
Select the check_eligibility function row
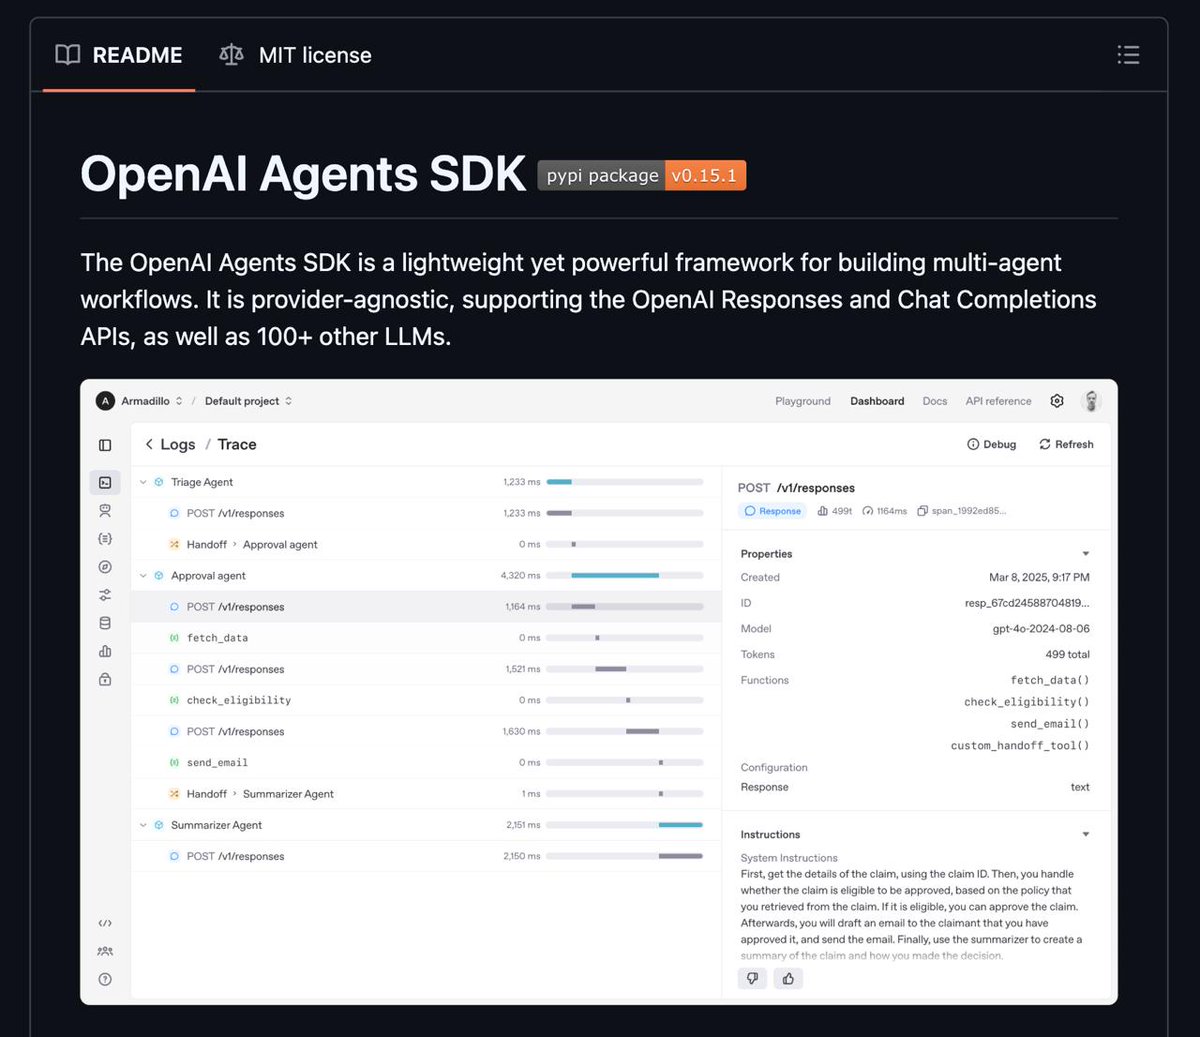426,700
